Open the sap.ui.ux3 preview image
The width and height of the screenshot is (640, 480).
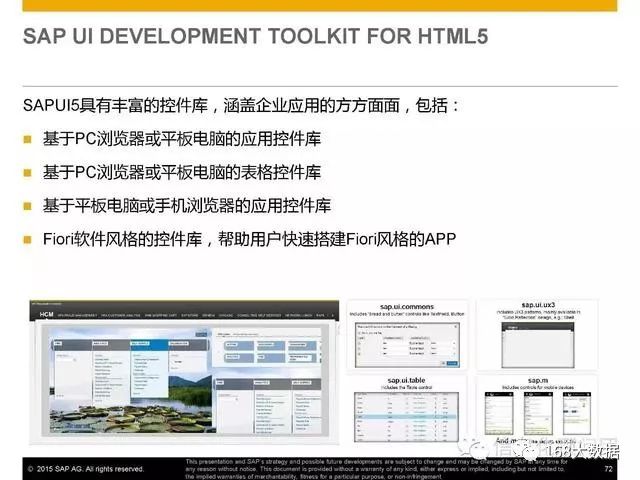[x=538, y=345]
